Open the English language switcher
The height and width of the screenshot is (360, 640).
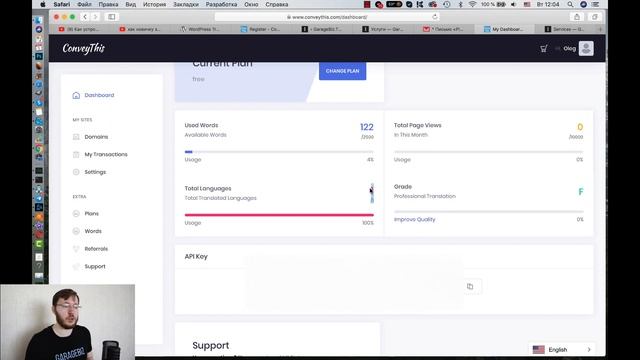562,349
